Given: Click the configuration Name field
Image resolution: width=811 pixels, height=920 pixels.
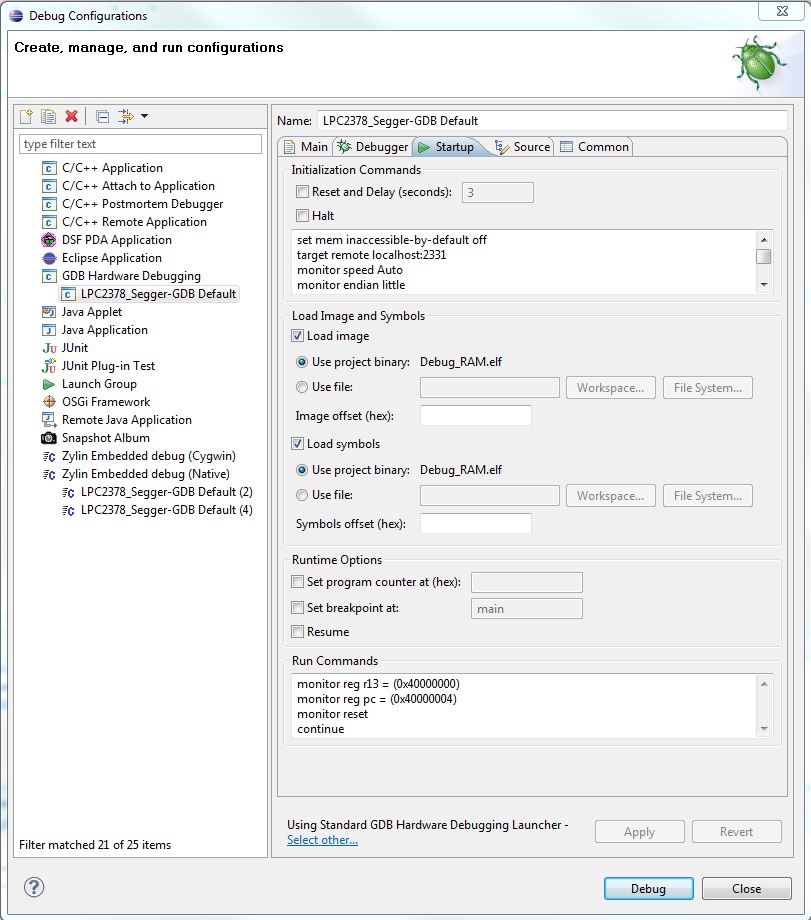Looking at the screenshot, I should click(x=552, y=121).
